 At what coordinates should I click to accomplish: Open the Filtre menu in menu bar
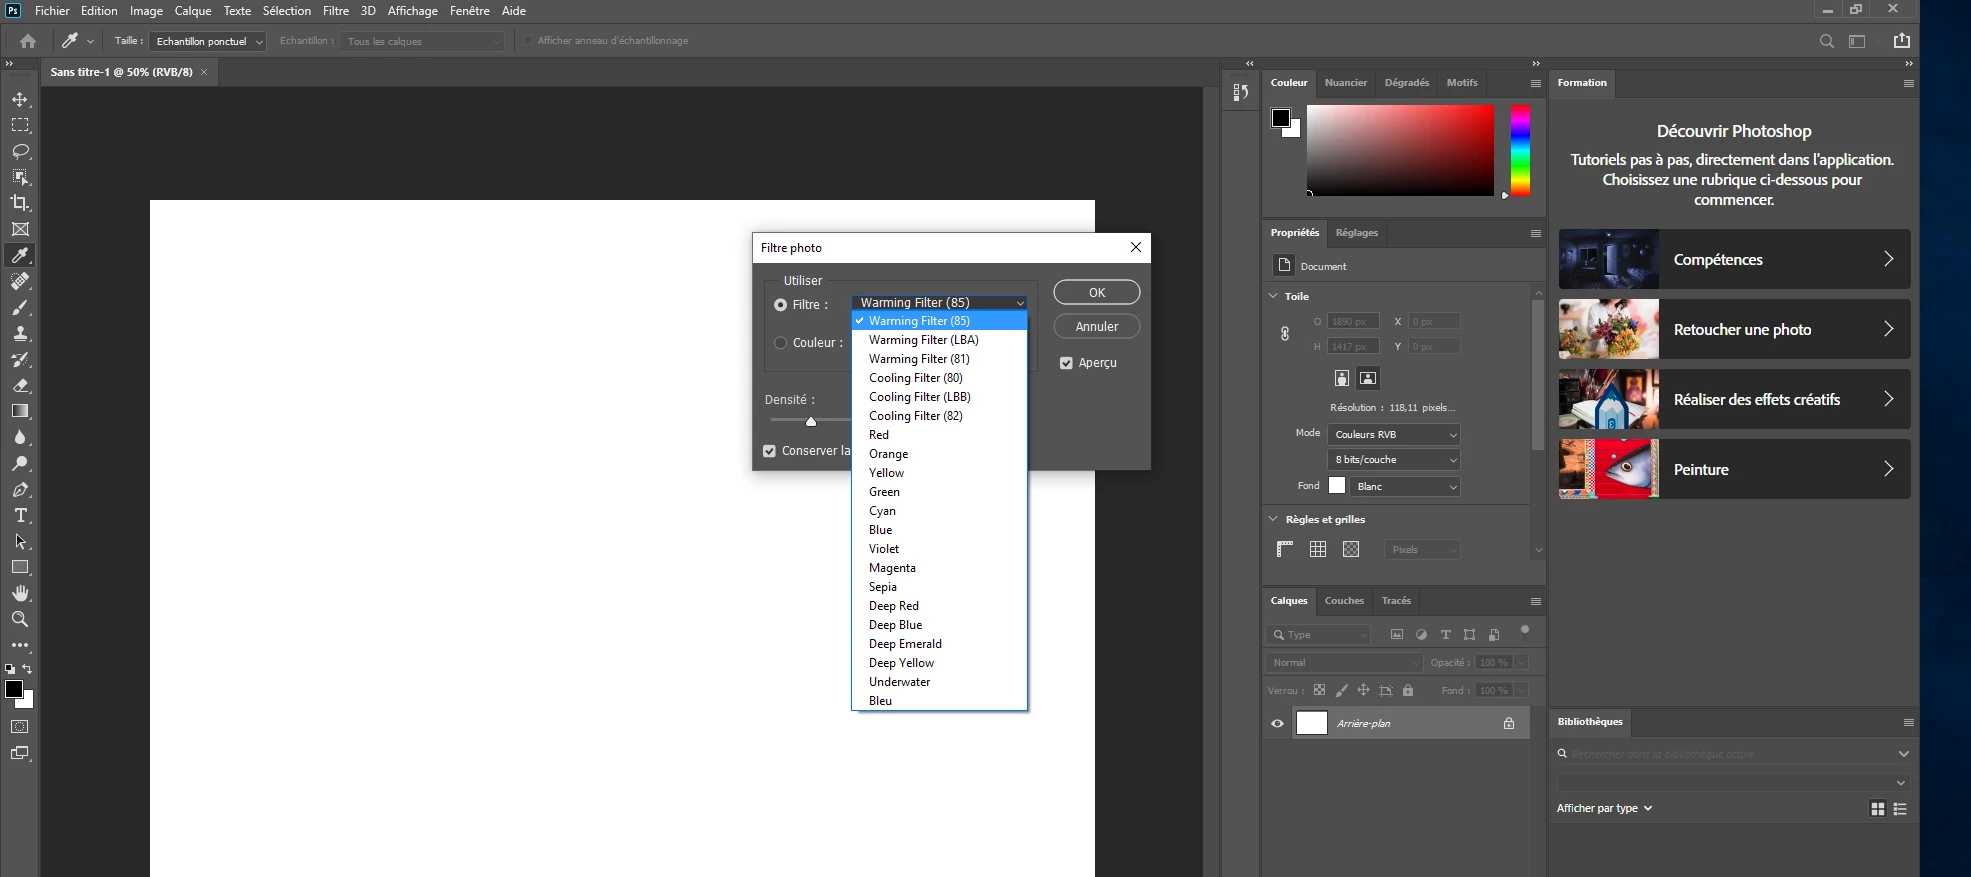click(336, 11)
